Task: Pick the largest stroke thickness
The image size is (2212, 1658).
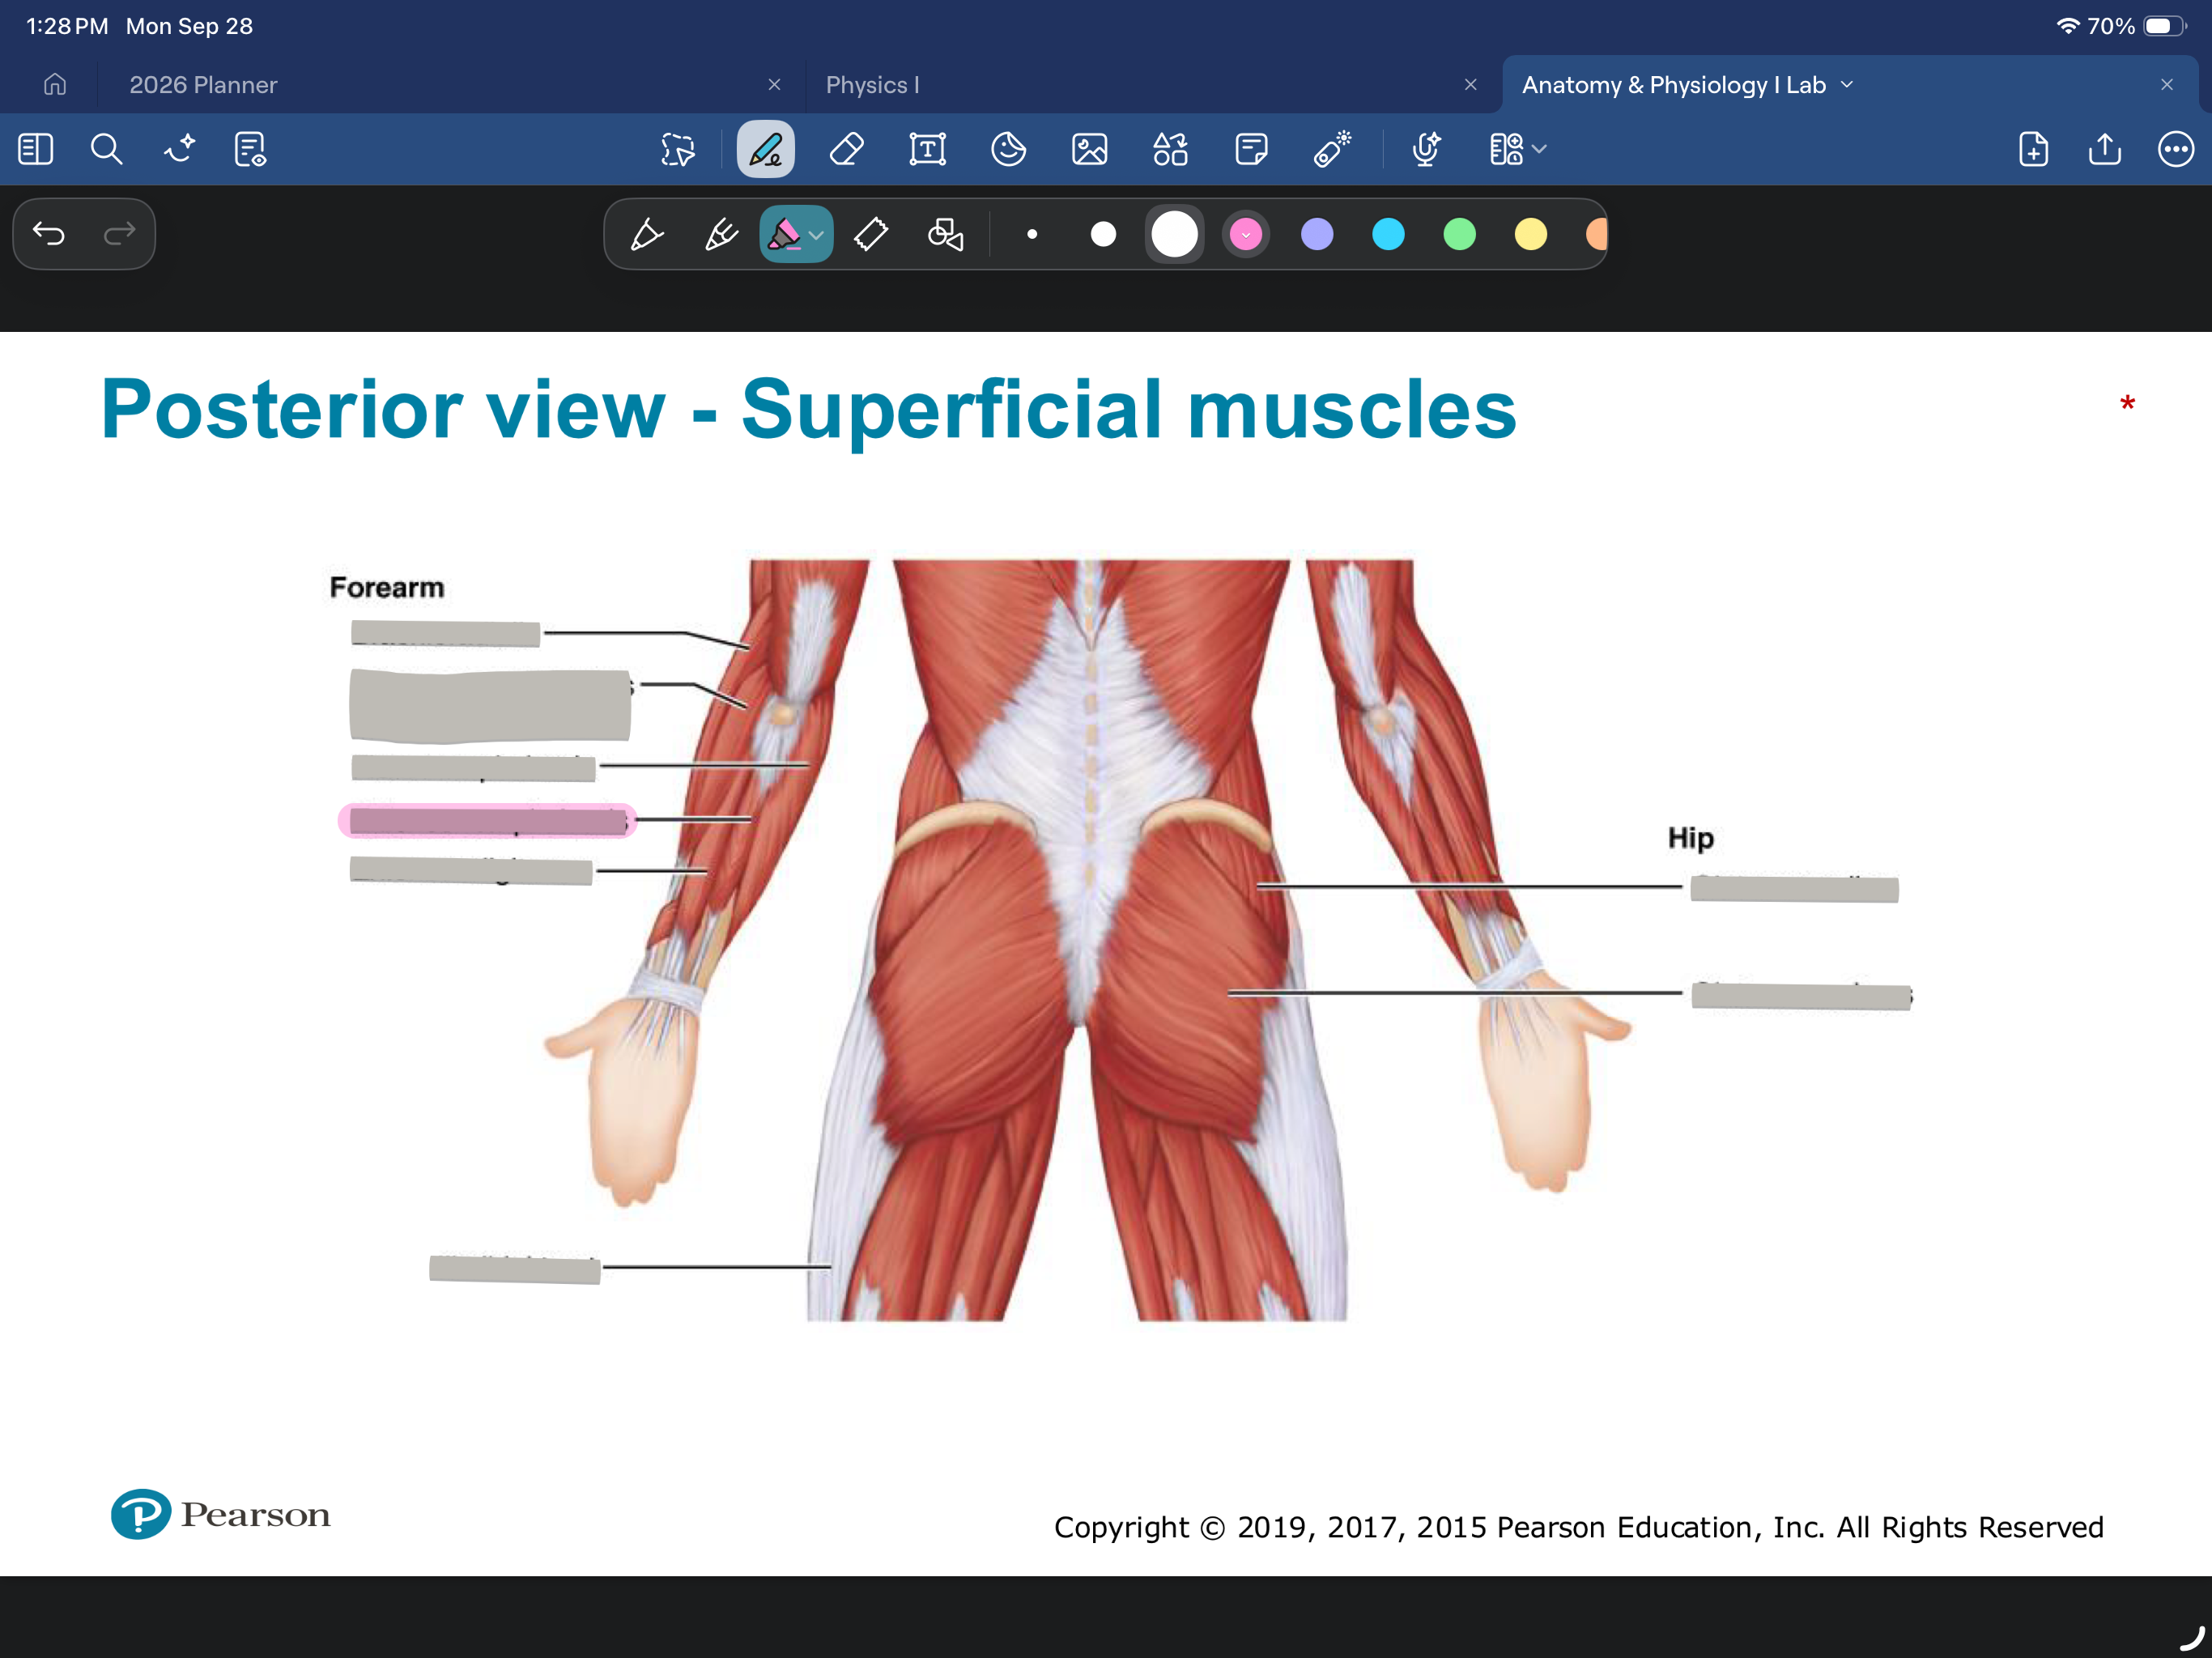Action: tap(1175, 235)
